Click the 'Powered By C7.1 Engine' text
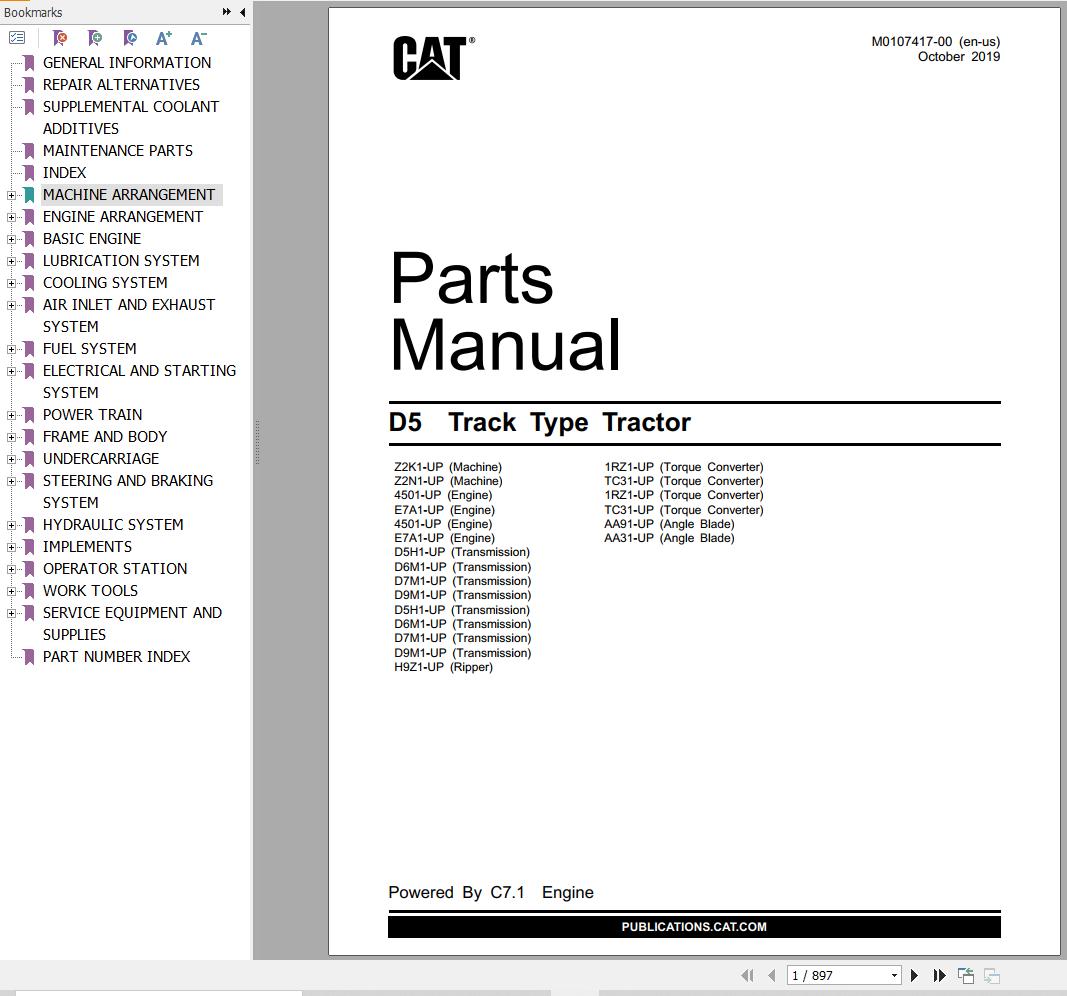Screen dimensions: 1067x996 pyautogui.click(x=491, y=892)
